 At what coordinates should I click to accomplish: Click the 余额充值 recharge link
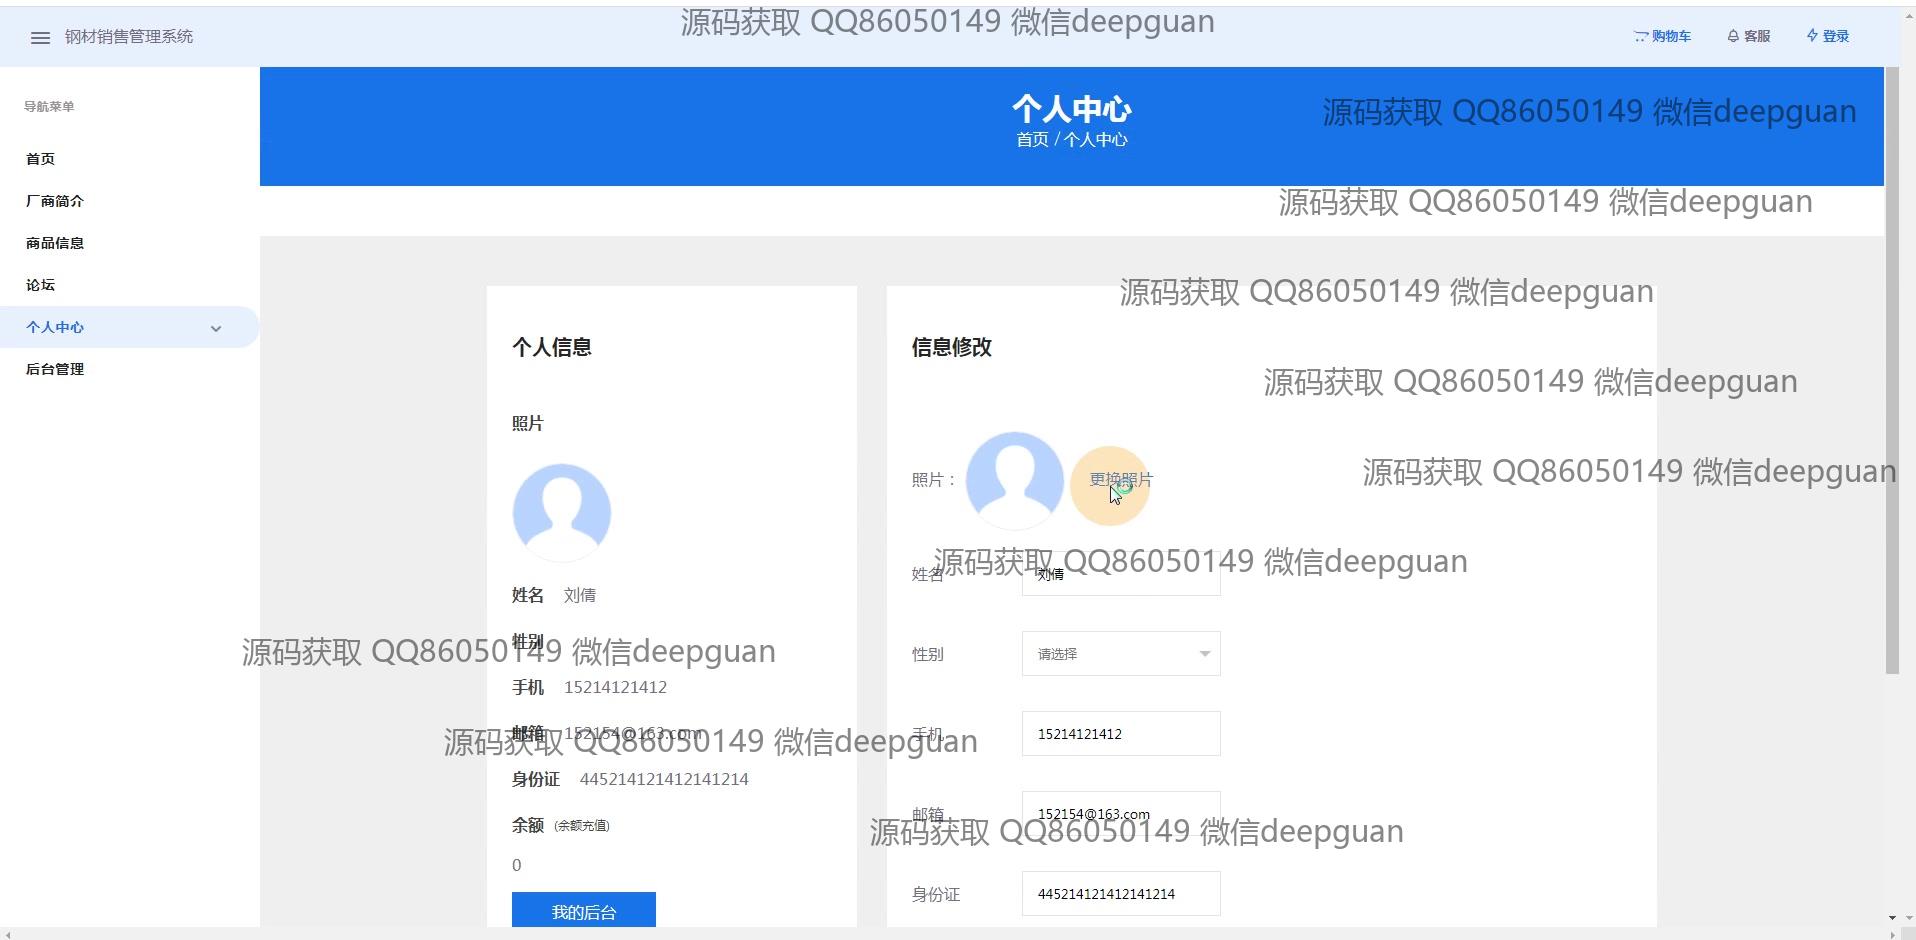[x=582, y=826]
